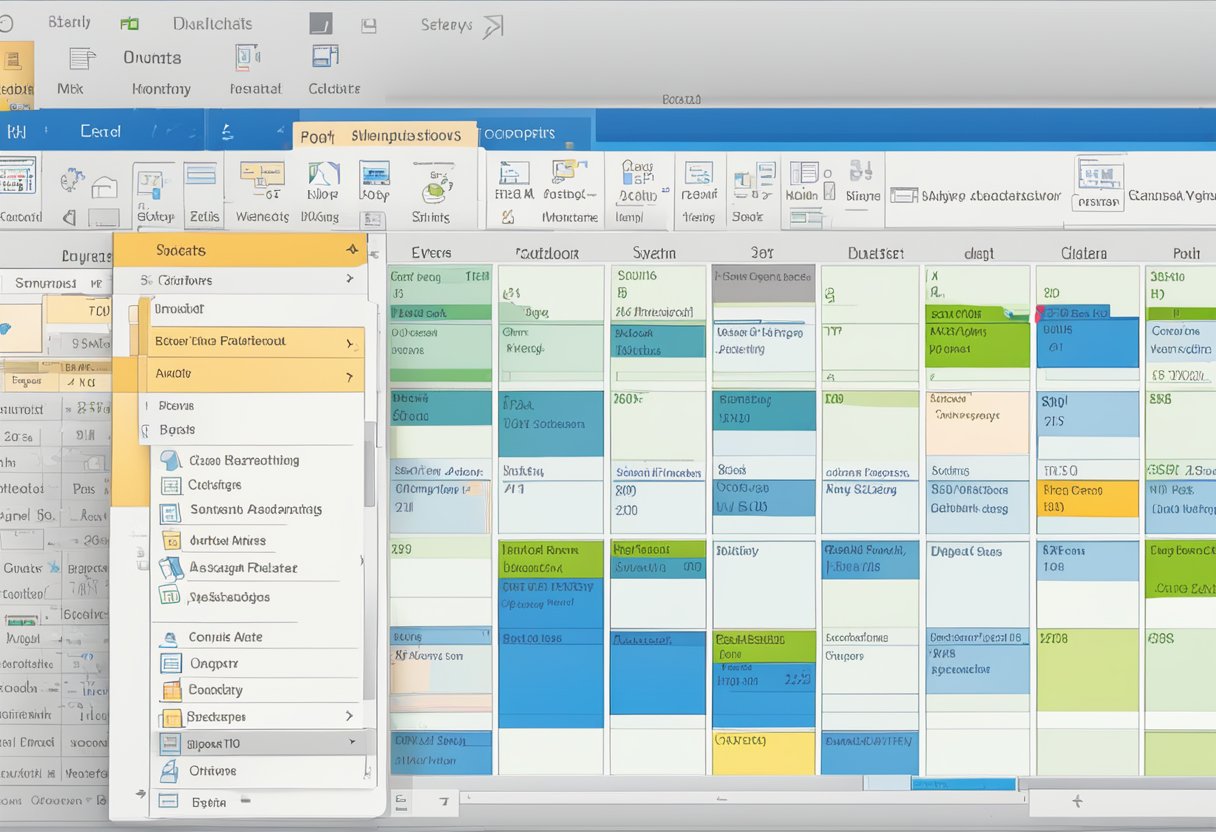Expand the Sodcats menu header arrow
Image resolution: width=1216 pixels, height=832 pixels.
[x=351, y=249]
